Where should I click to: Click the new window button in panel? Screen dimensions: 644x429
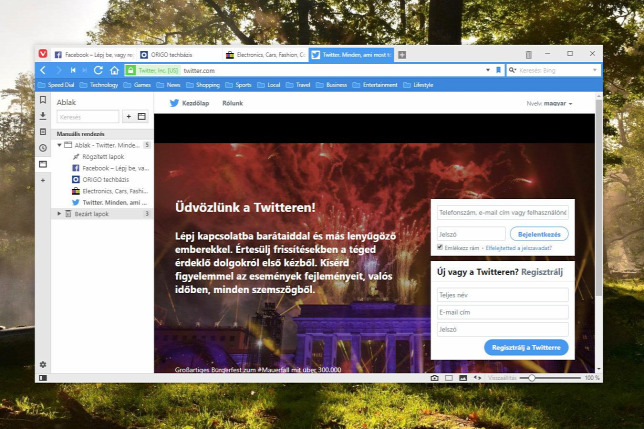click(x=142, y=117)
